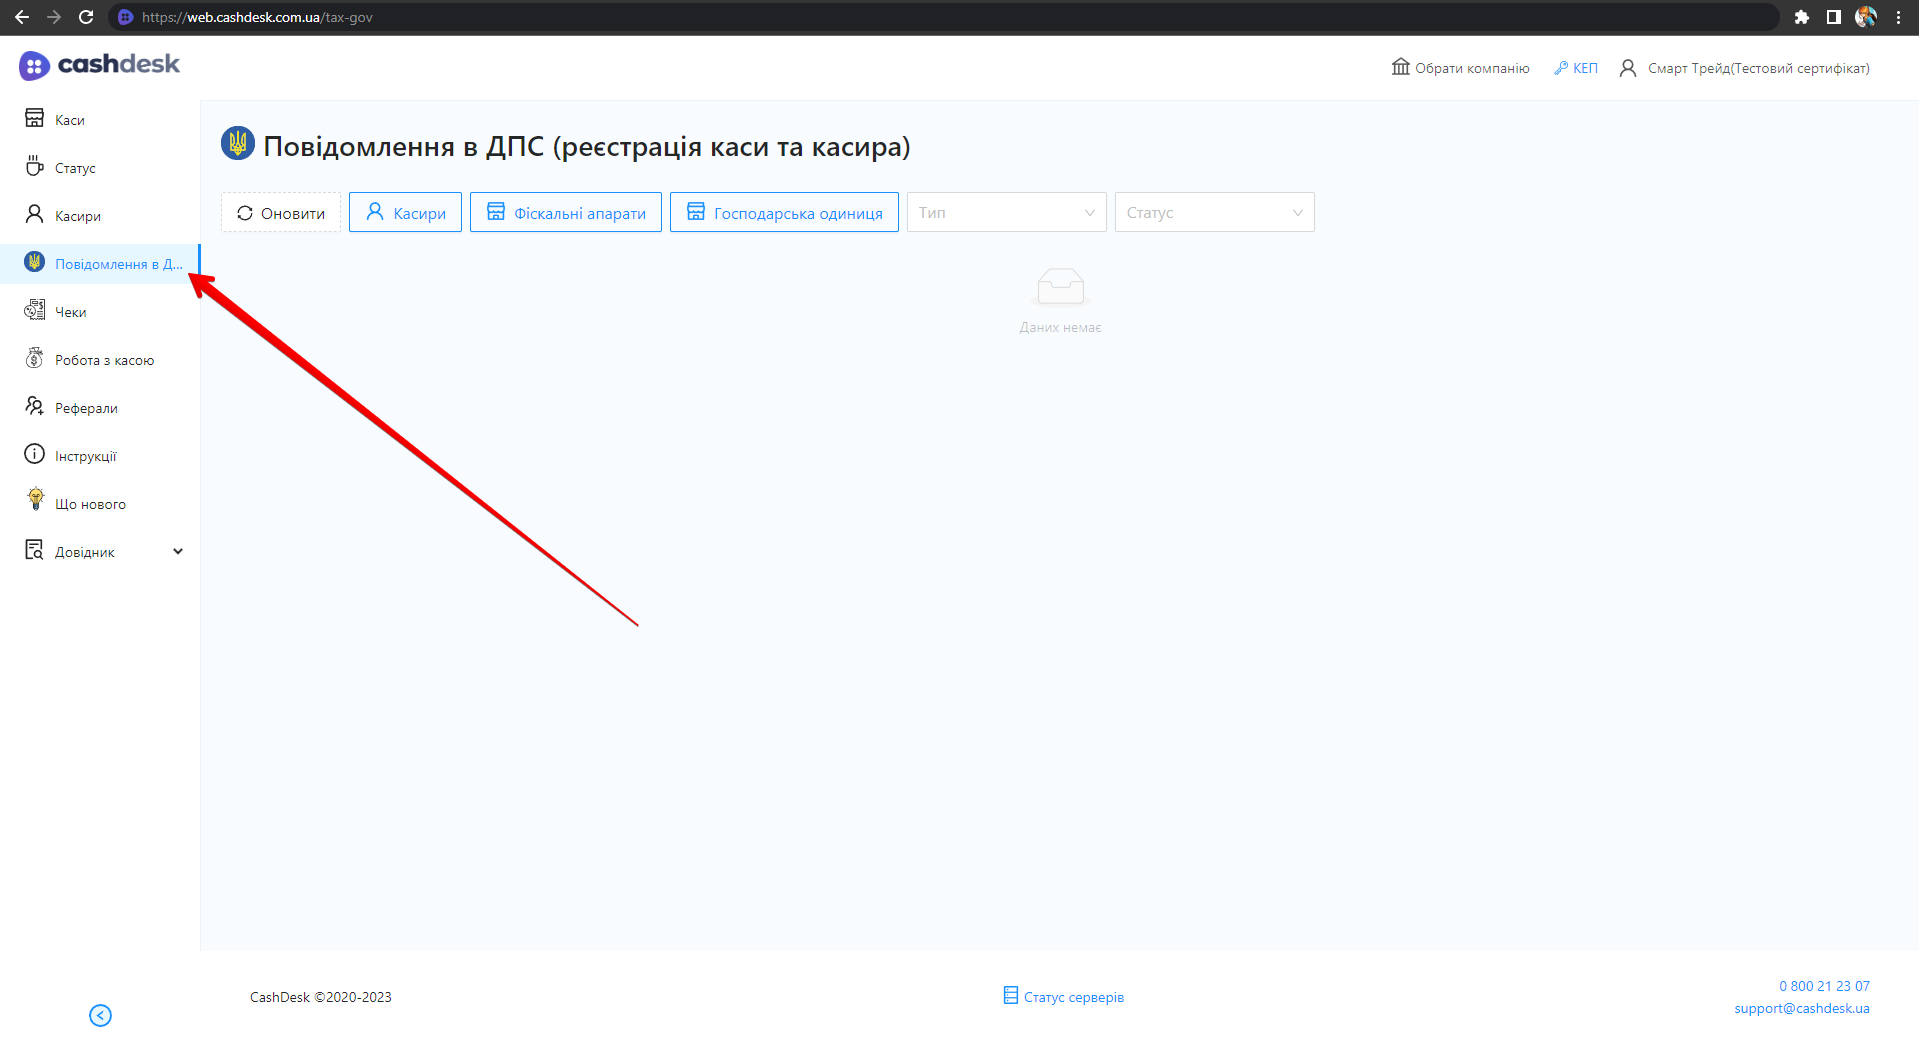Click the Касири filter button
Image resolution: width=1919 pixels, height=1040 pixels.
coord(405,213)
